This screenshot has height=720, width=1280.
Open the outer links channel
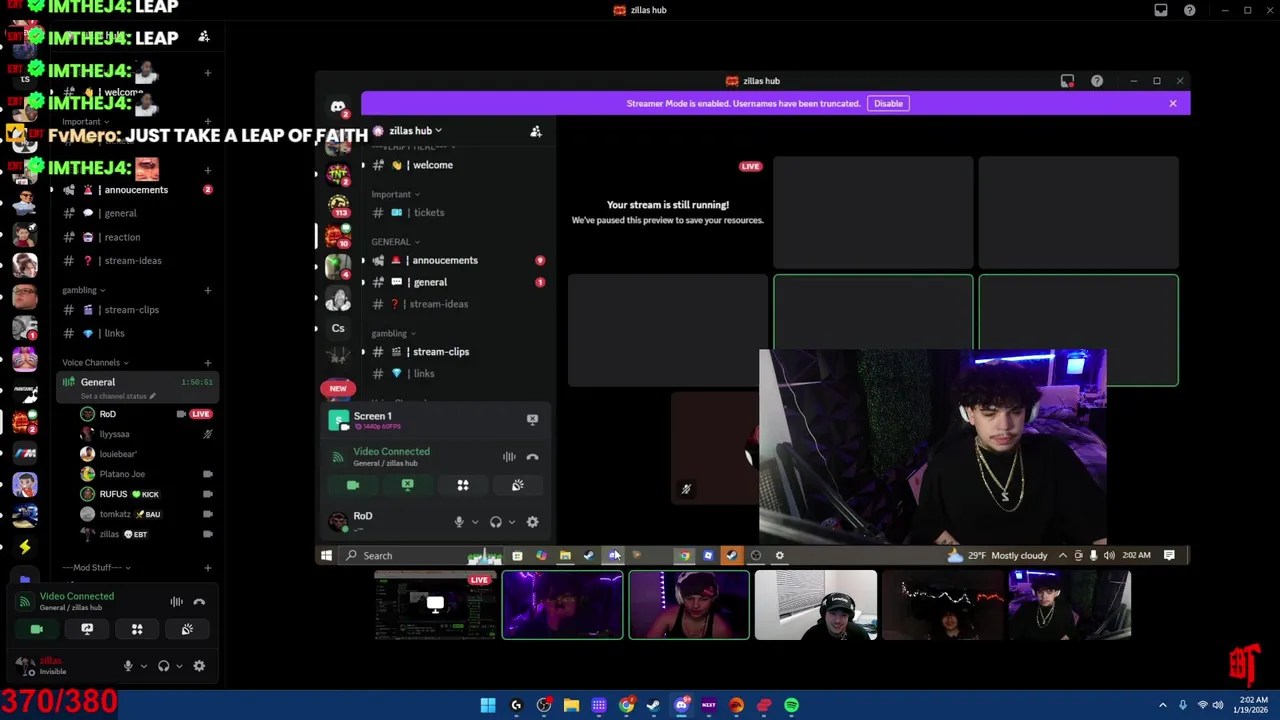click(135, 333)
